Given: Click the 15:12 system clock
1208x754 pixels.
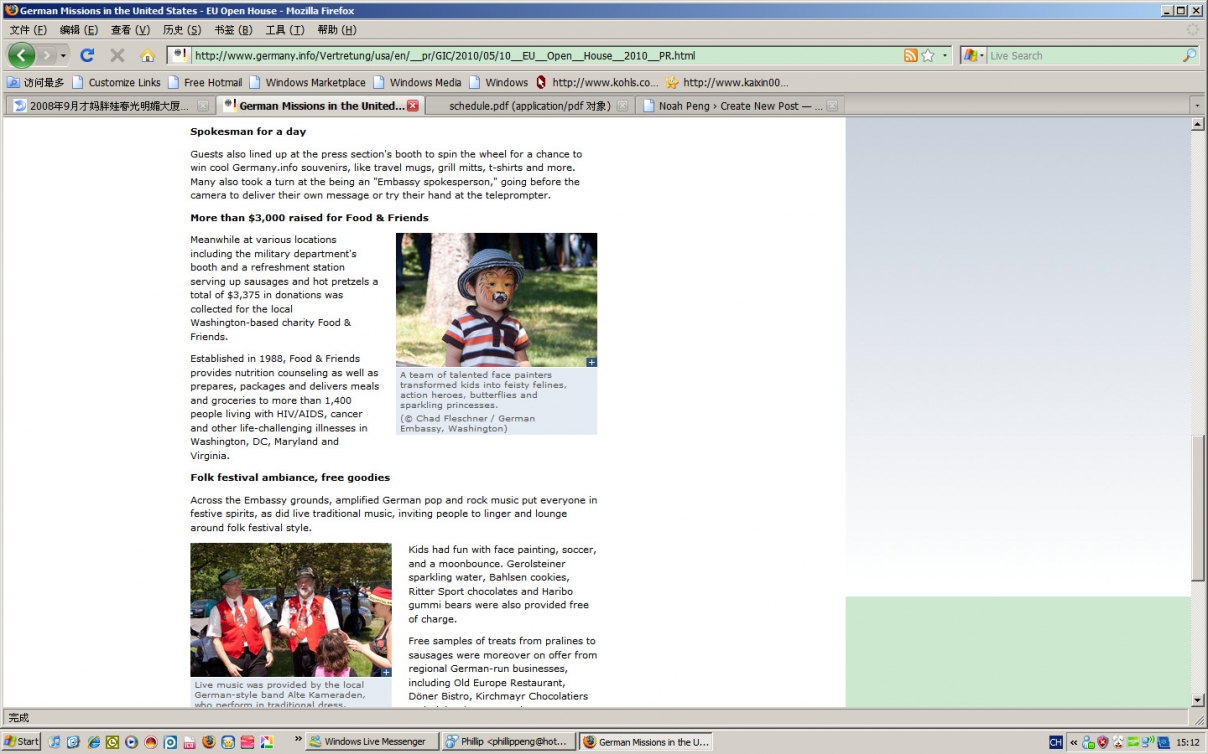Looking at the screenshot, I should (x=1188, y=742).
